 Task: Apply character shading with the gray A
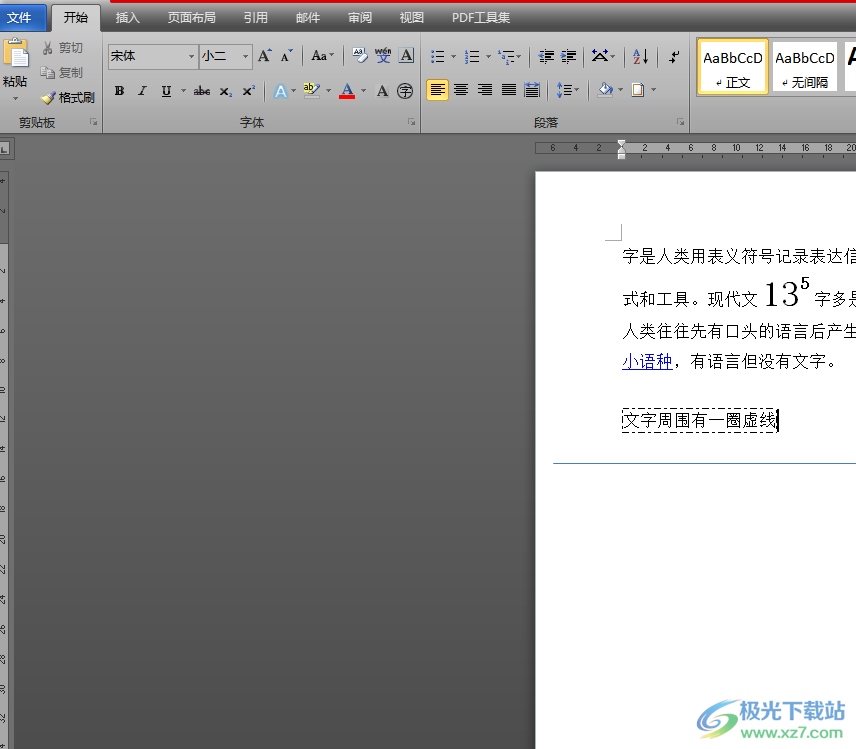[382, 91]
